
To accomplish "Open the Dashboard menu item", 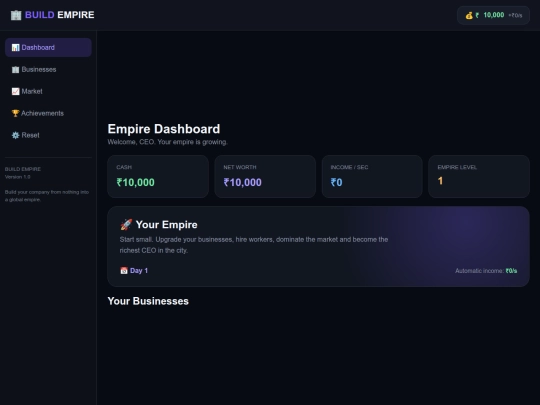I will tap(48, 48).
